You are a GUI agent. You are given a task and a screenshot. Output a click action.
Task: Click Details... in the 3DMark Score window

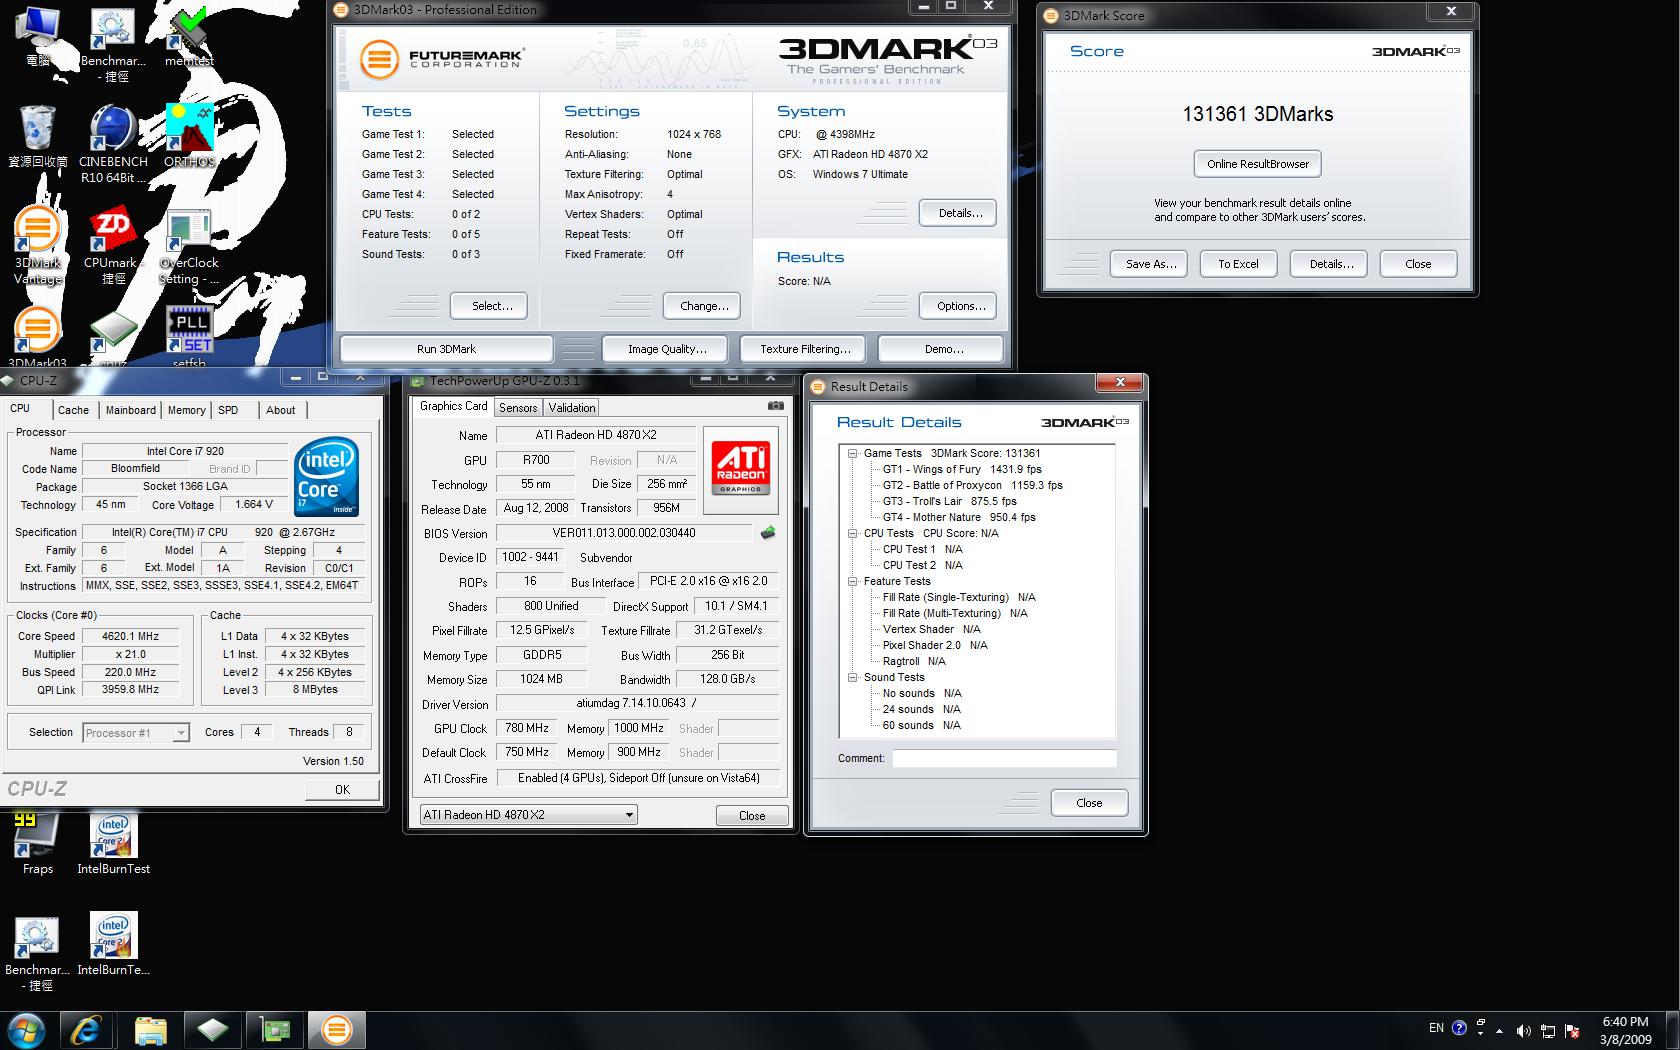click(1331, 264)
